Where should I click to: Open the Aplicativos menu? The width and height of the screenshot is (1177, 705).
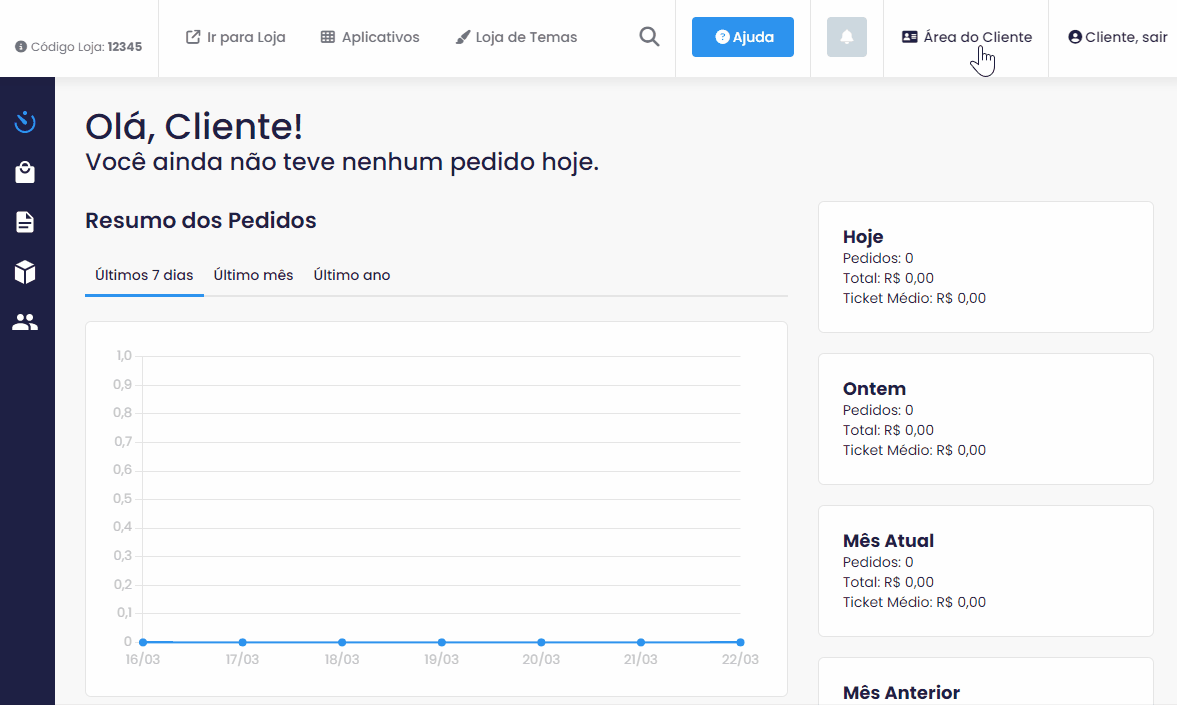tap(370, 37)
